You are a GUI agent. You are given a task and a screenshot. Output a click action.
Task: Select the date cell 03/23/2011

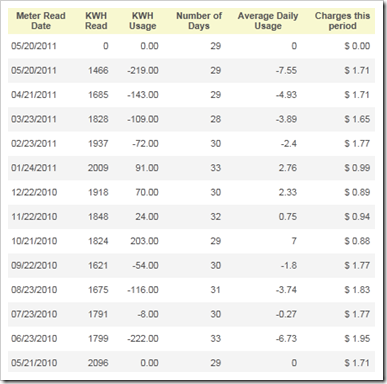[34, 119]
